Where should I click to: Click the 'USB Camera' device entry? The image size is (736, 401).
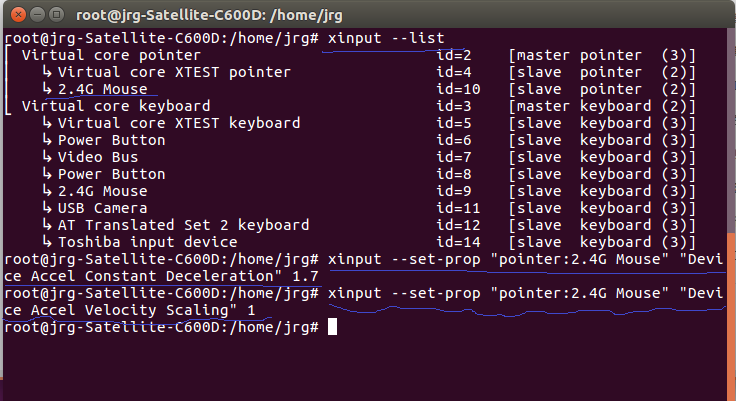click(102, 208)
